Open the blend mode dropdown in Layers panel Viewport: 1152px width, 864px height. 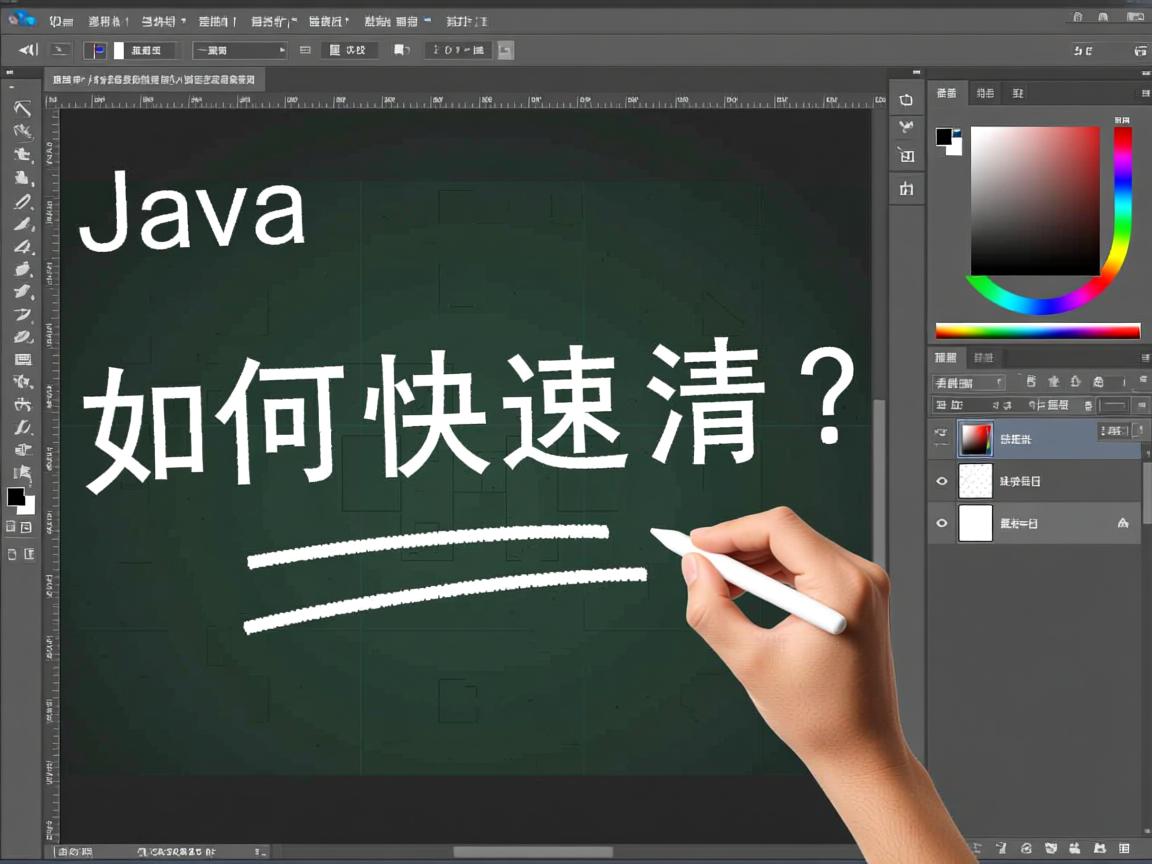[x=969, y=382]
